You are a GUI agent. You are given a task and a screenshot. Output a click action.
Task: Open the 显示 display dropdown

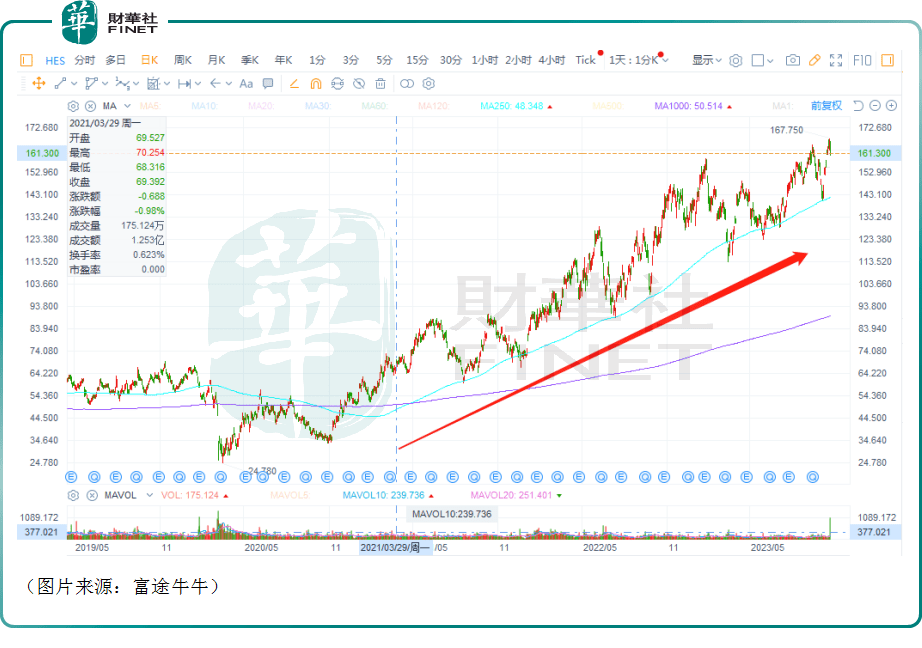click(x=707, y=60)
